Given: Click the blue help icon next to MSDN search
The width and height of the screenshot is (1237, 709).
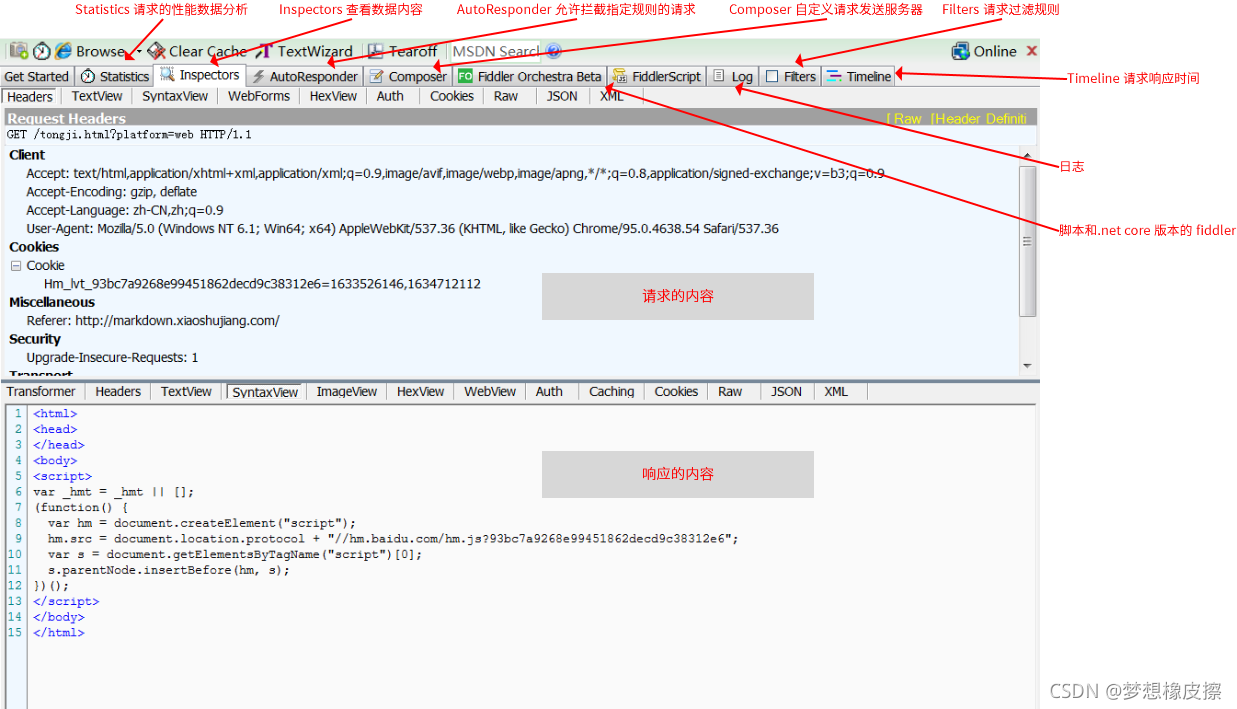Looking at the screenshot, I should pyautogui.click(x=553, y=51).
